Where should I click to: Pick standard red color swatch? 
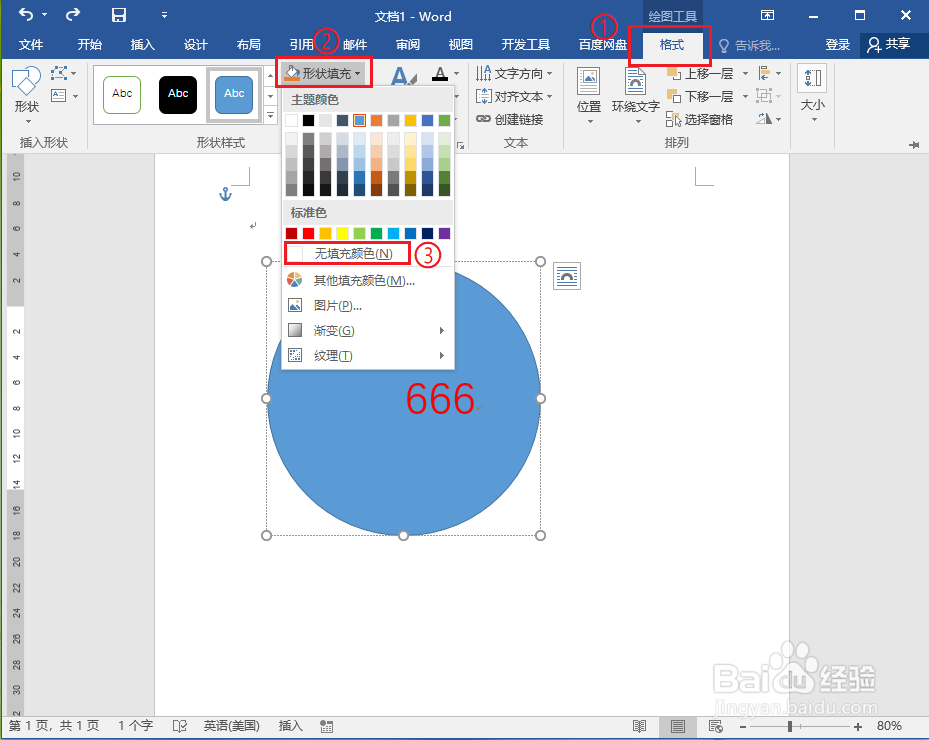tap(309, 233)
